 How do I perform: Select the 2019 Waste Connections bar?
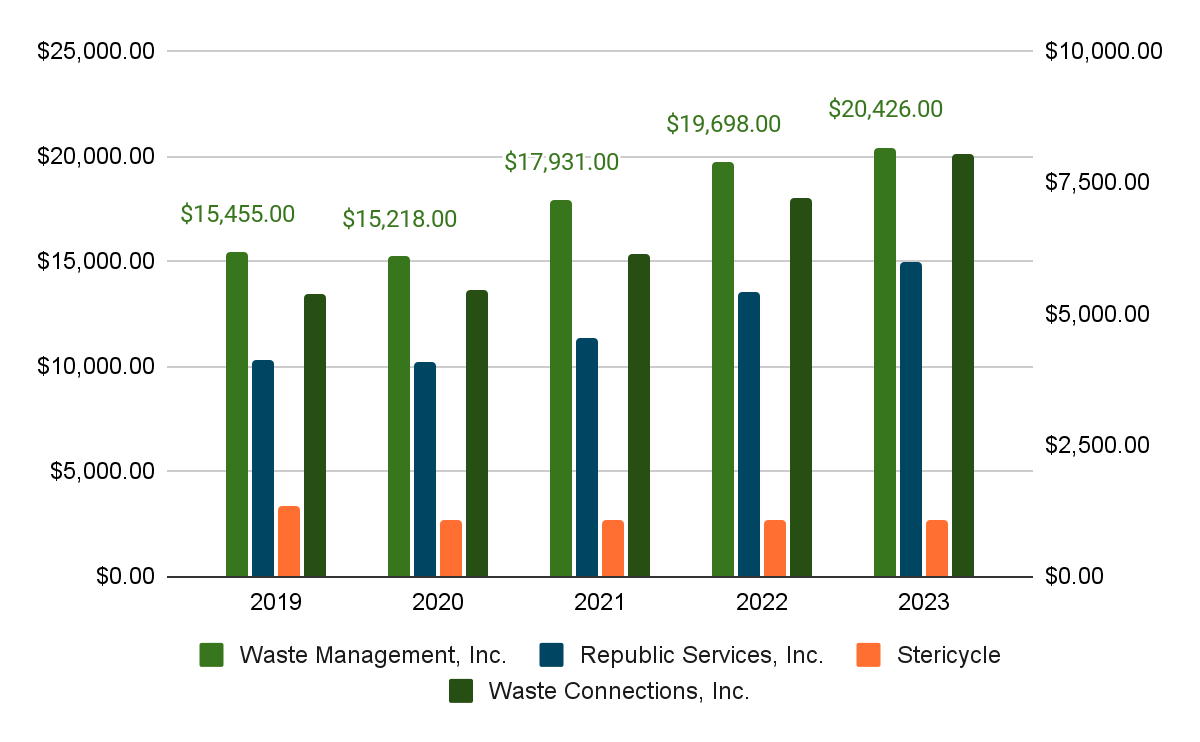315,435
